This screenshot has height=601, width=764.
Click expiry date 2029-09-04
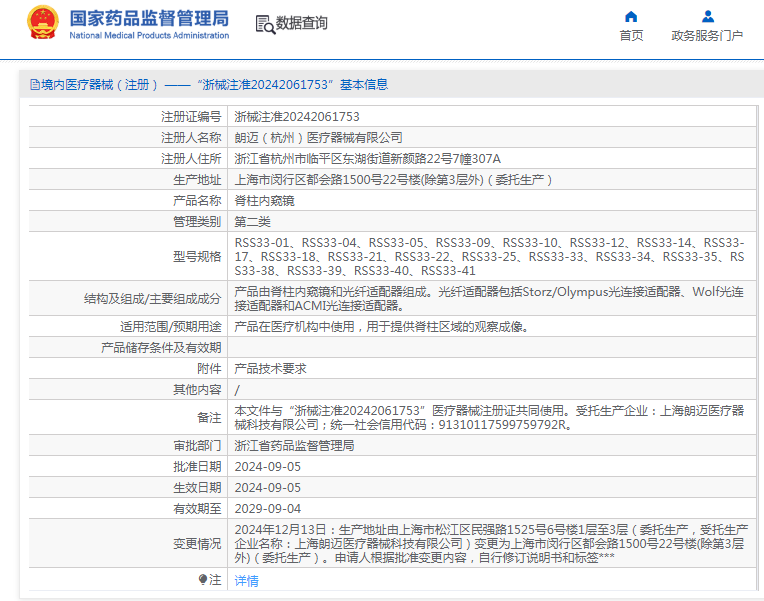tap(267, 509)
